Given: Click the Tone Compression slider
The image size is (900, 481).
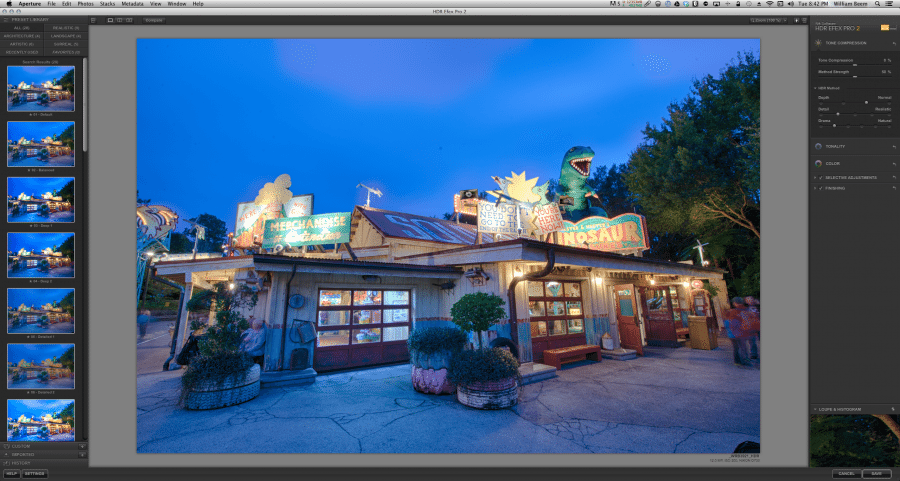Looking at the screenshot, I should tap(854, 64).
